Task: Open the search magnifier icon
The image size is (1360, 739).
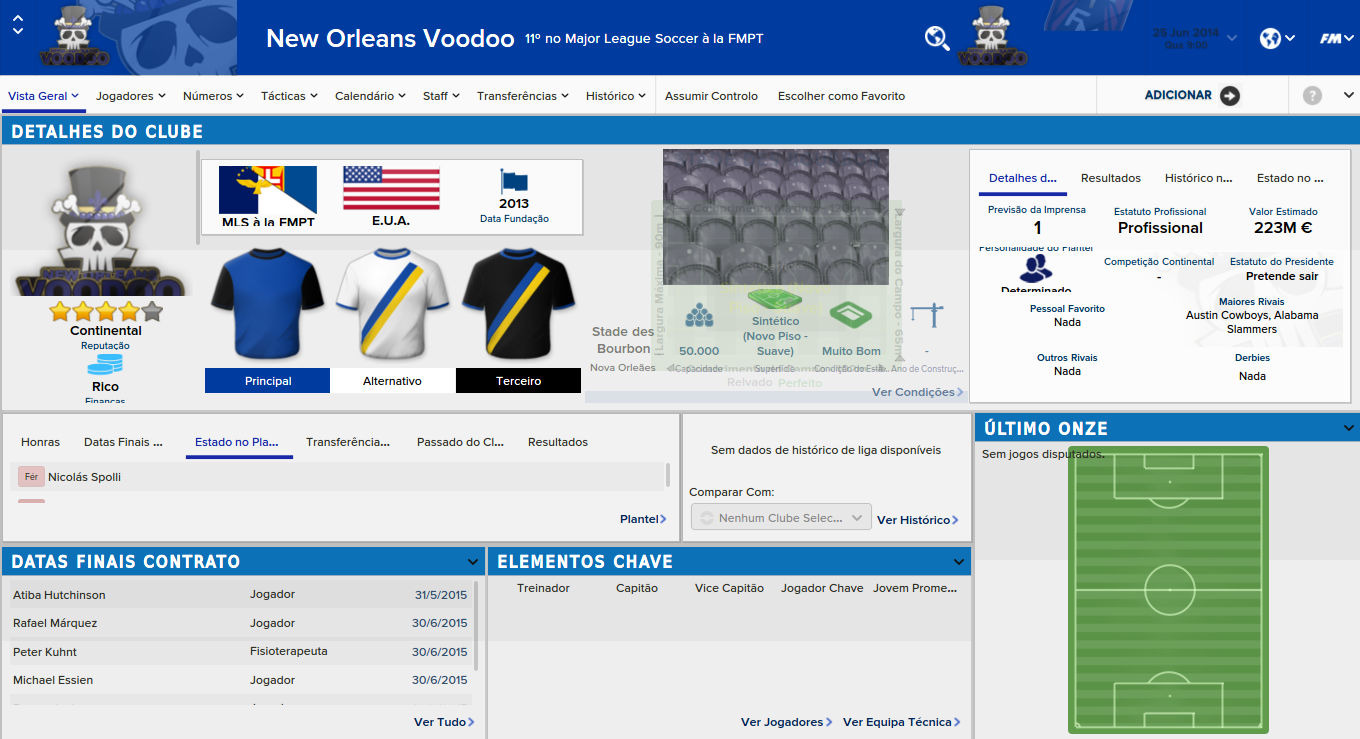Action: [x=937, y=38]
